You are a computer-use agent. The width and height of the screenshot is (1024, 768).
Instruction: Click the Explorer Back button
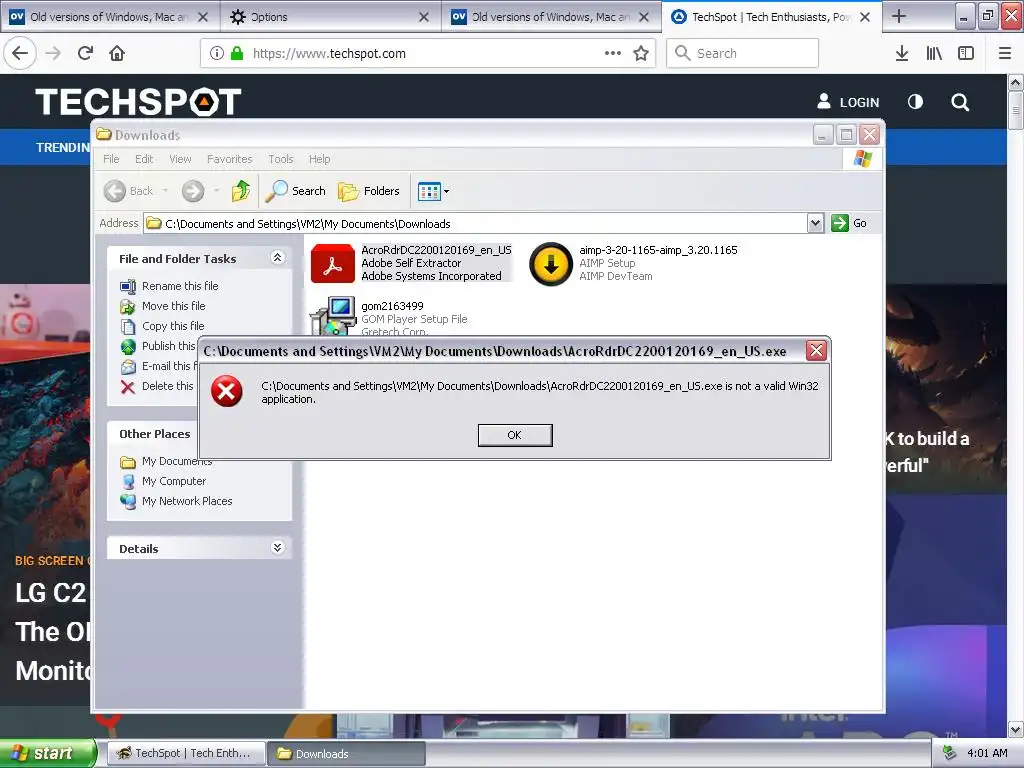tap(129, 191)
